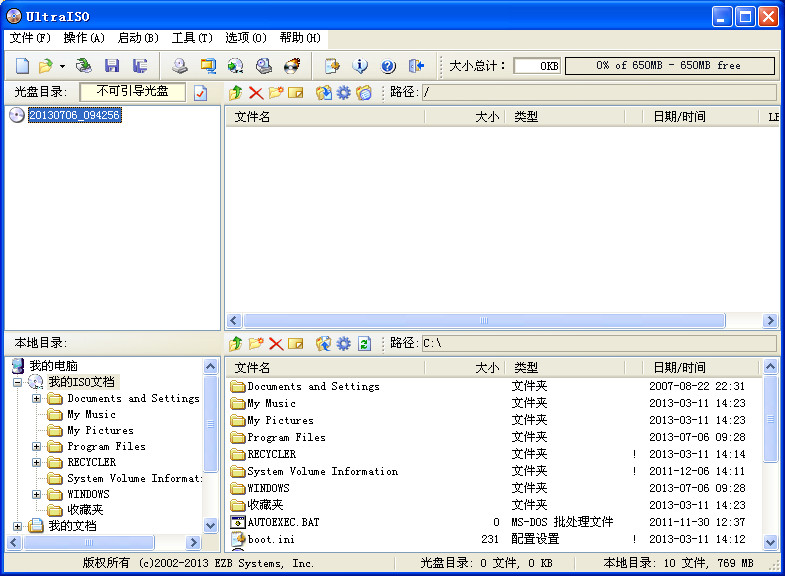The height and width of the screenshot is (576, 785).
Task: Sort local file list by 类型 column
Action: [x=565, y=368]
